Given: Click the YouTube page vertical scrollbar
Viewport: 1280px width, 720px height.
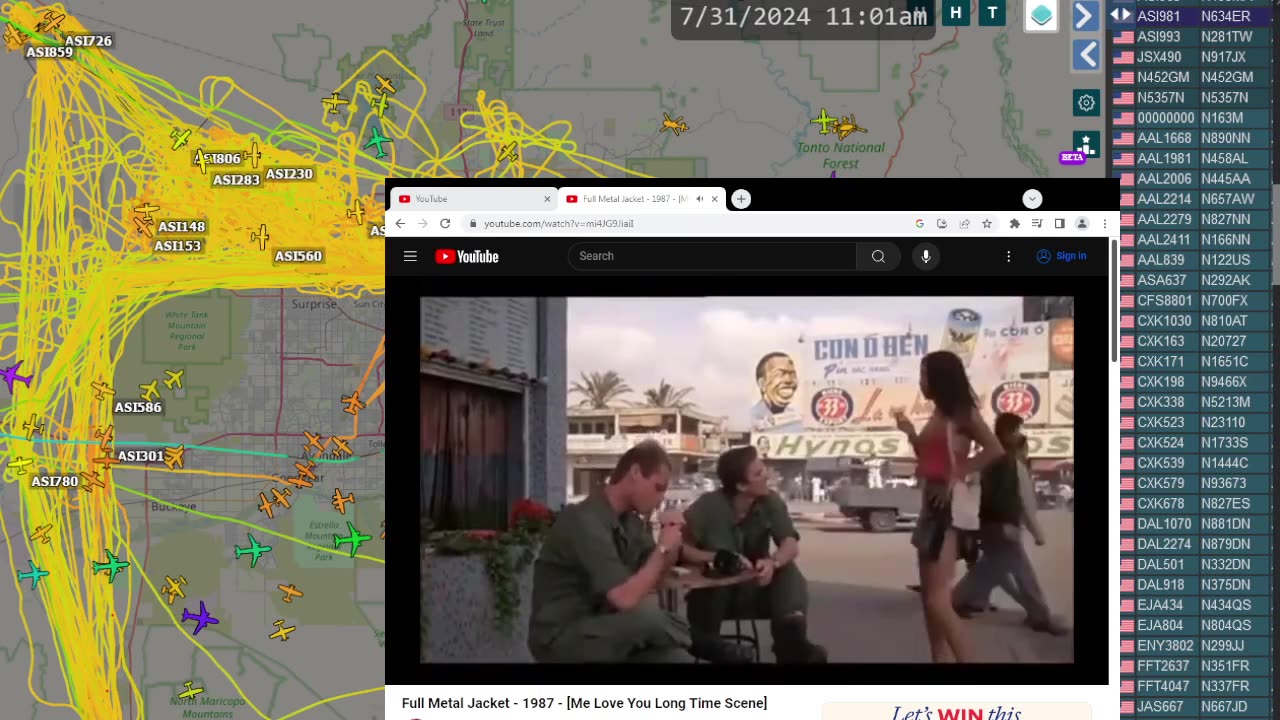Looking at the screenshot, I should tap(1114, 300).
